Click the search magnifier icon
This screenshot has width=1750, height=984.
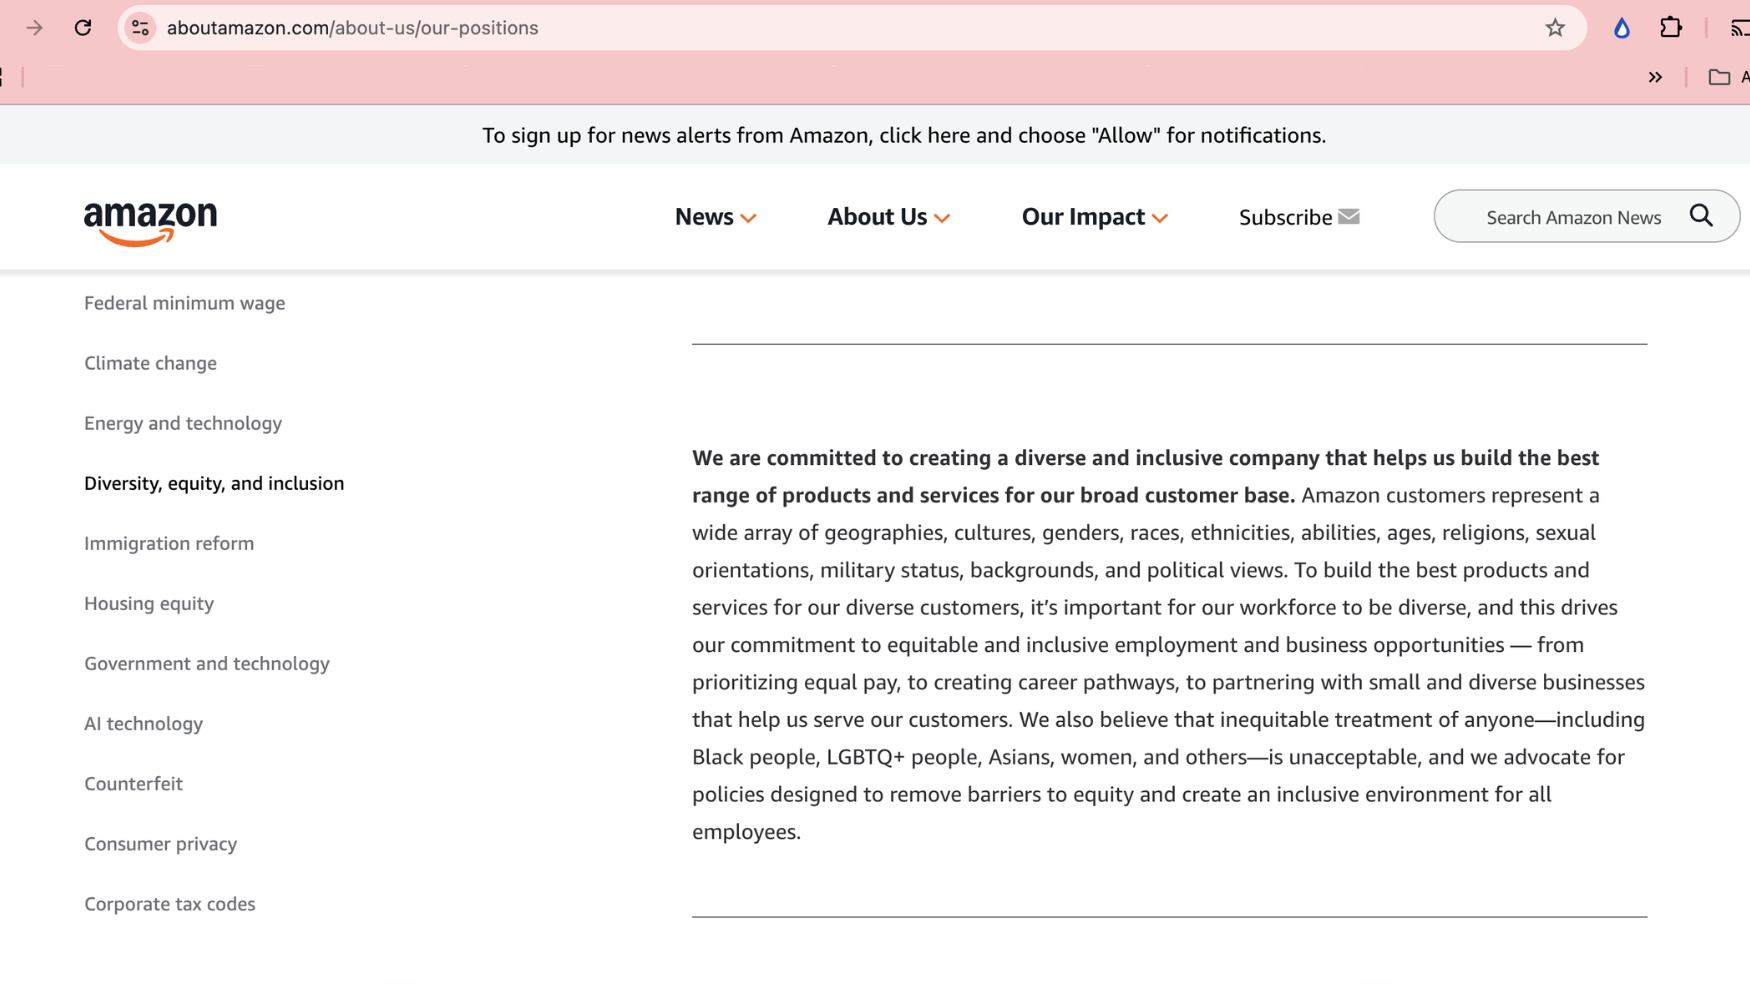pyautogui.click(x=1701, y=216)
